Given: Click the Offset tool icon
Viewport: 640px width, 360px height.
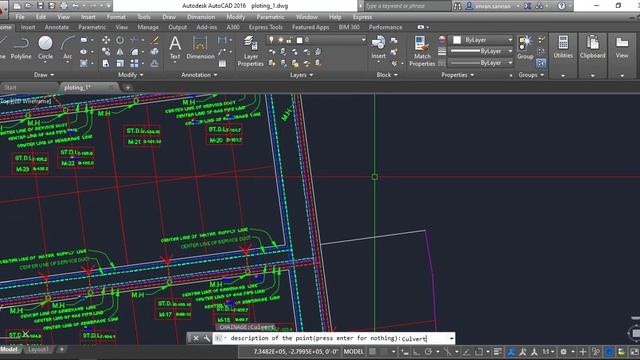Looking at the screenshot, I should coord(155,63).
